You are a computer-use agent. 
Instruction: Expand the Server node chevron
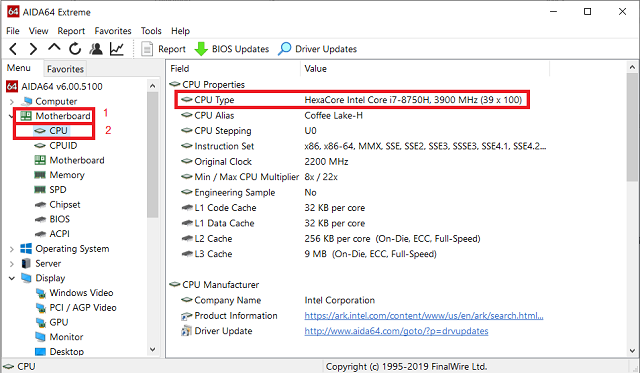click(12, 264)
